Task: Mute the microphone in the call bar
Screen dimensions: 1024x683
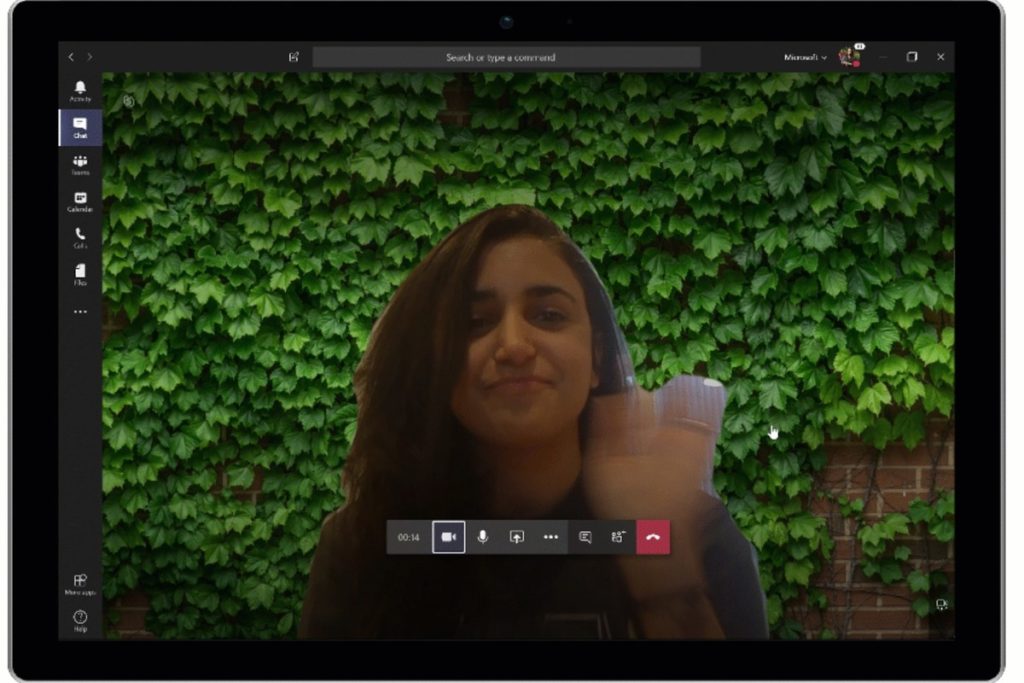Action: click(483, 537)
